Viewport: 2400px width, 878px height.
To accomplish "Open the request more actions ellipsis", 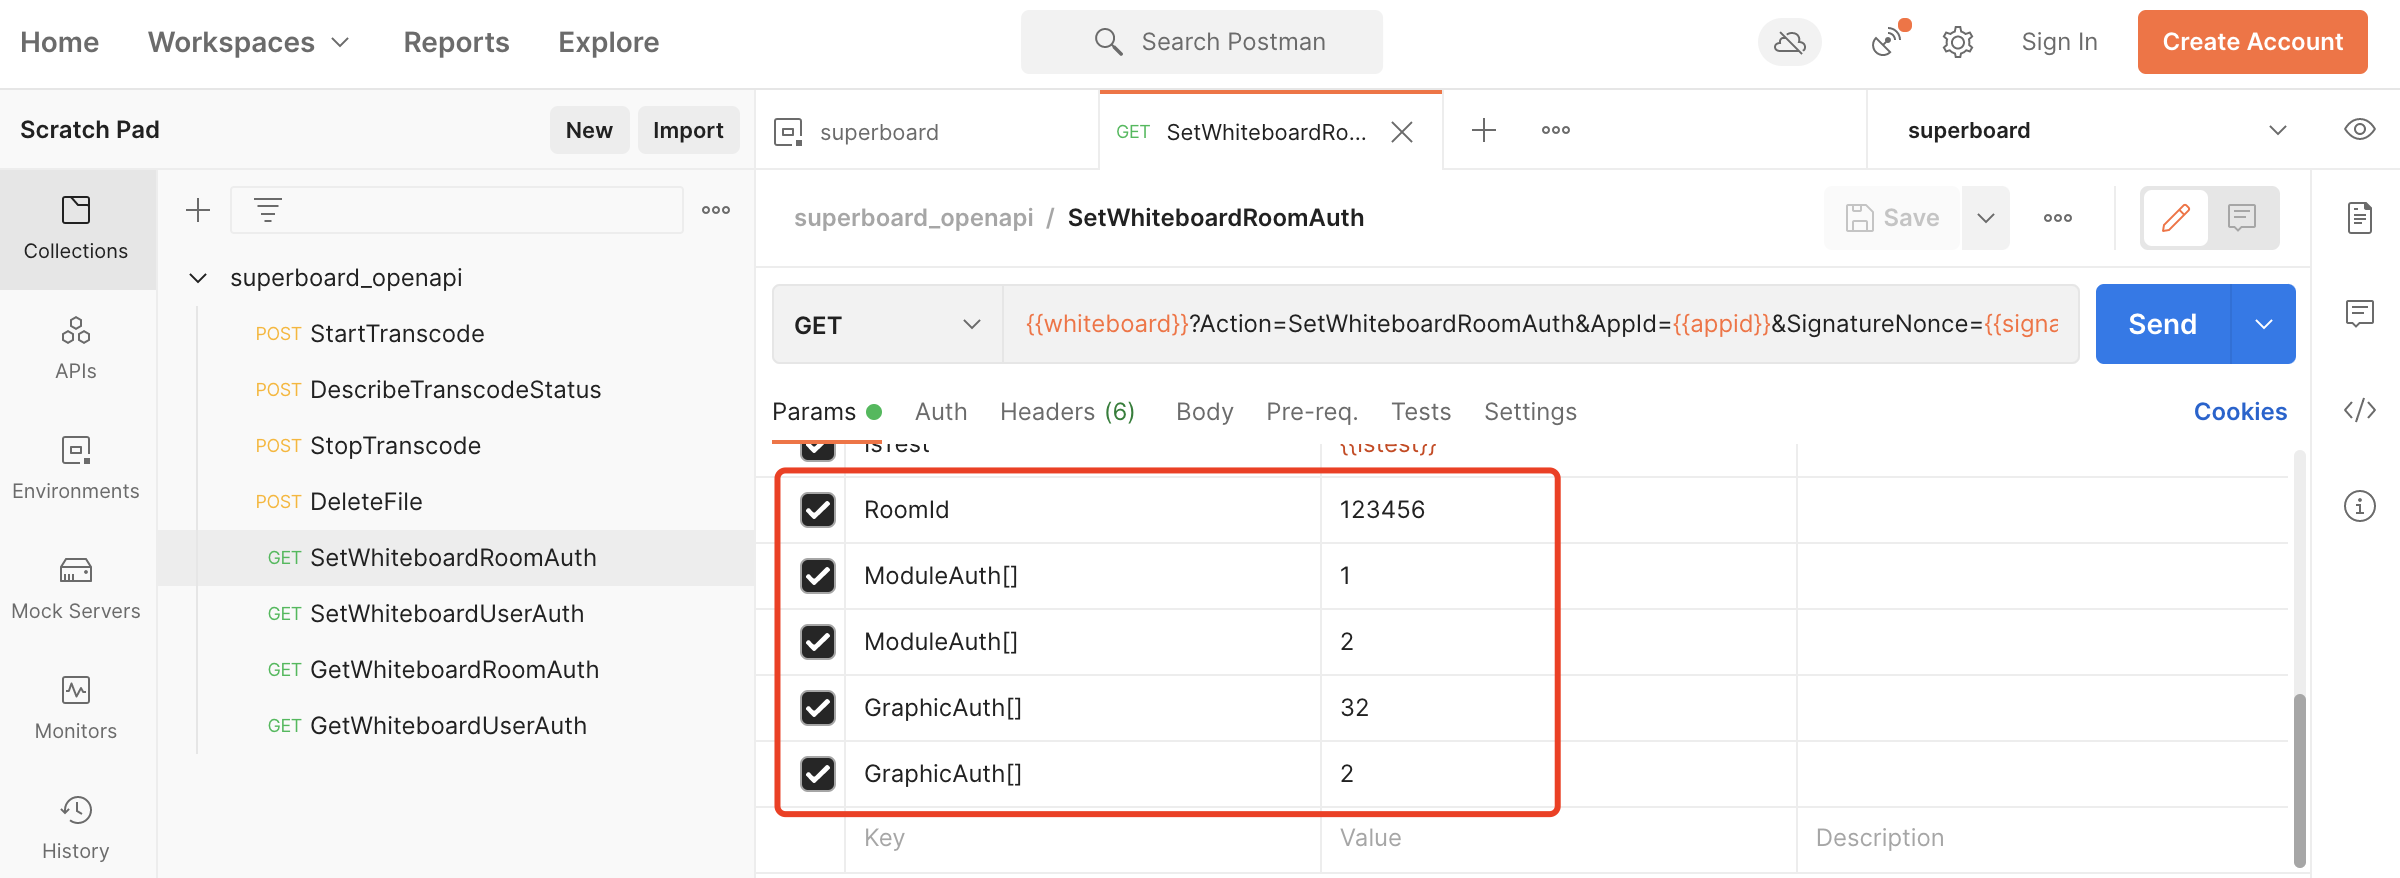I will coord(2057,218).
